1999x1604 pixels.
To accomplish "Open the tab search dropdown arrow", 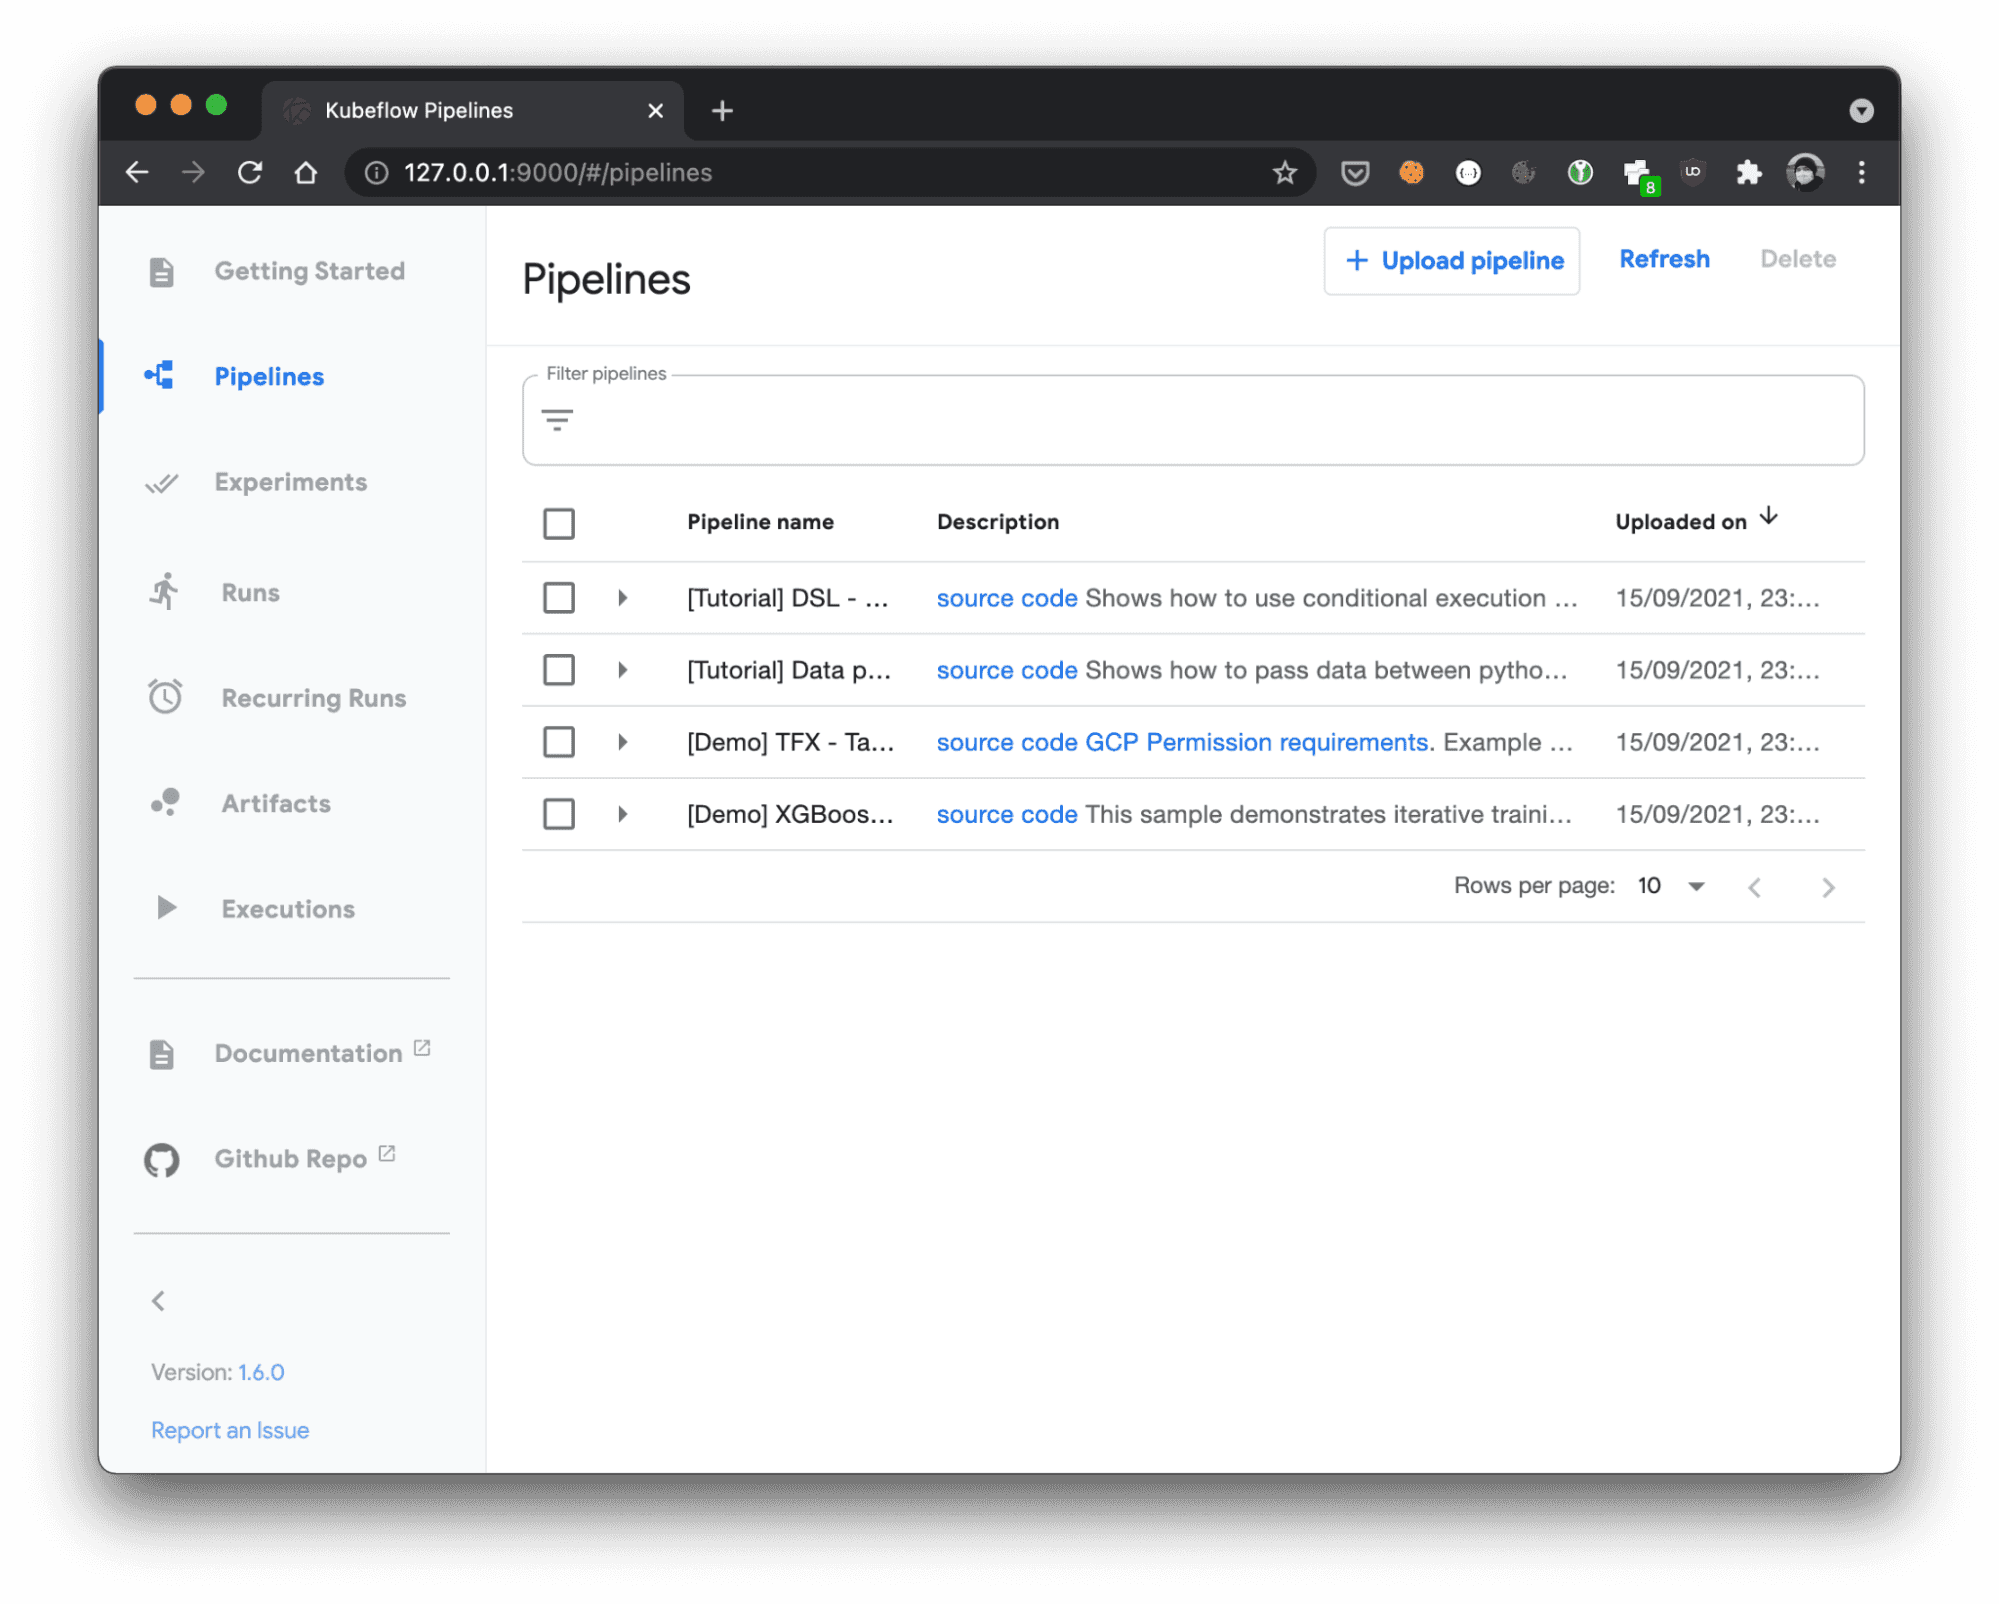I will point(1861,110).
